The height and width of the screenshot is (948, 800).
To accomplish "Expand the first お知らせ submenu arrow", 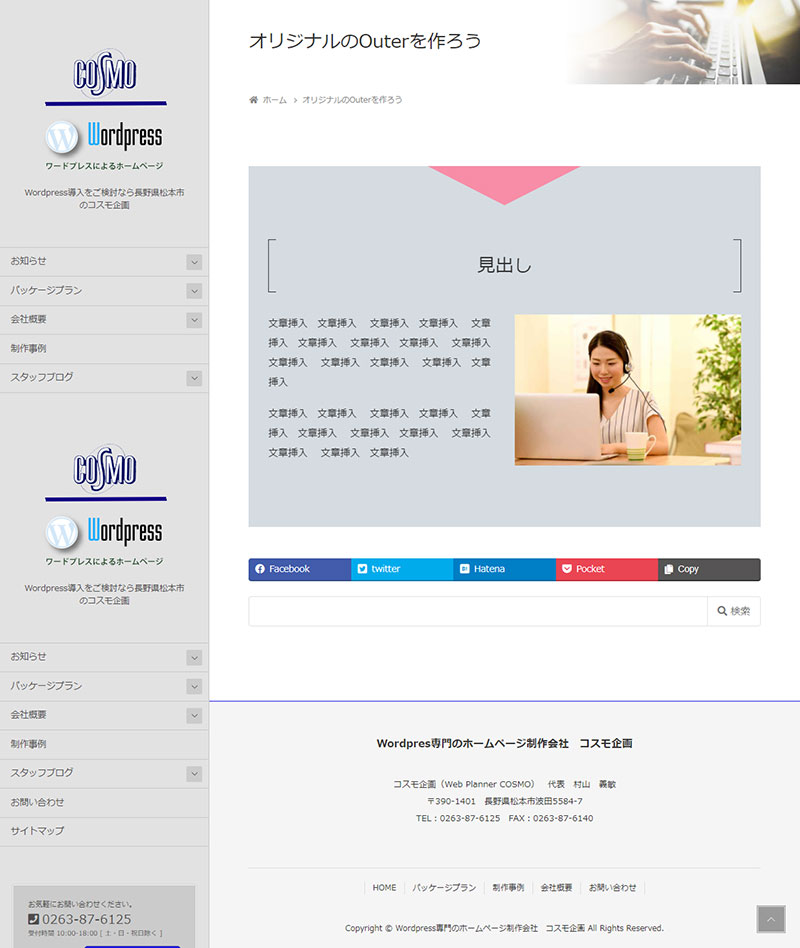I will pyautogui.click(x=194, y=262).
